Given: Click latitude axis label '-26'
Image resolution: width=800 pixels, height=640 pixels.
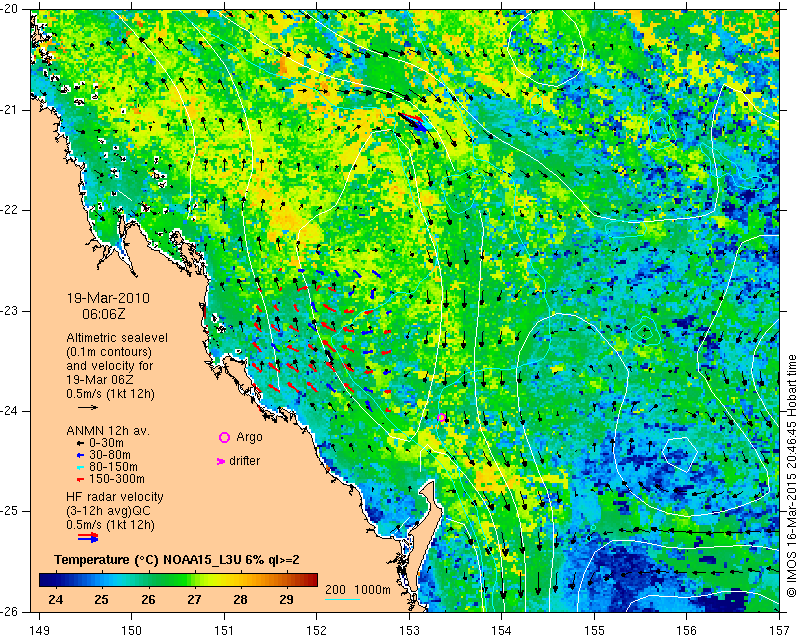Looking at the screenshot, I should pyautogui.click(x=10, y=611).
